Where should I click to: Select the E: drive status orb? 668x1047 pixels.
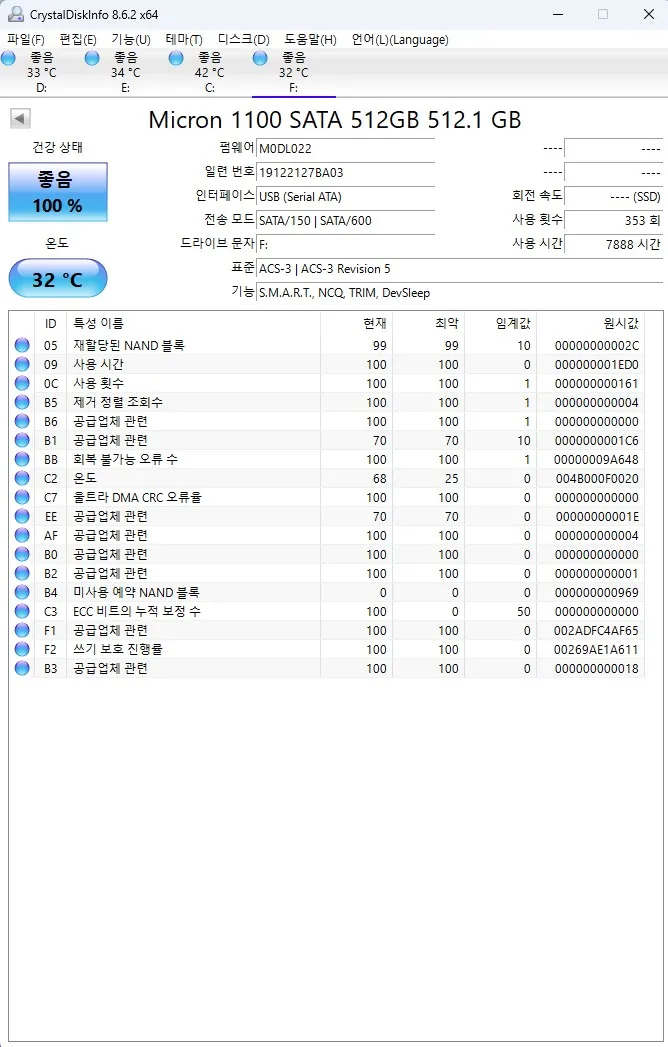click(92, 58)
